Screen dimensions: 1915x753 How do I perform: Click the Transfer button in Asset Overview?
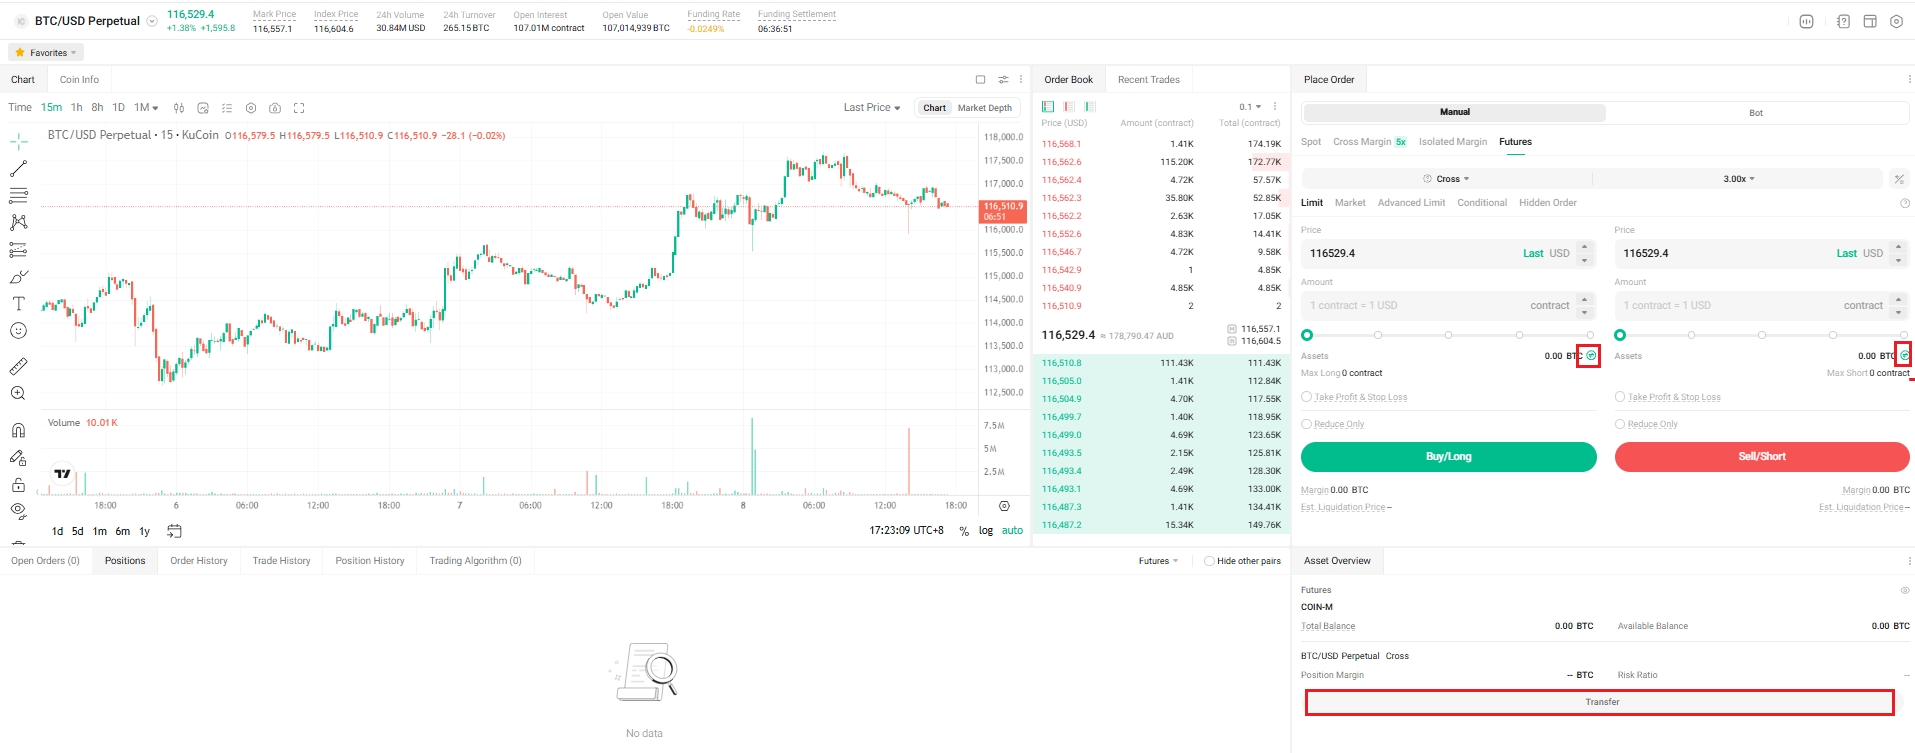coord(1600,702)
